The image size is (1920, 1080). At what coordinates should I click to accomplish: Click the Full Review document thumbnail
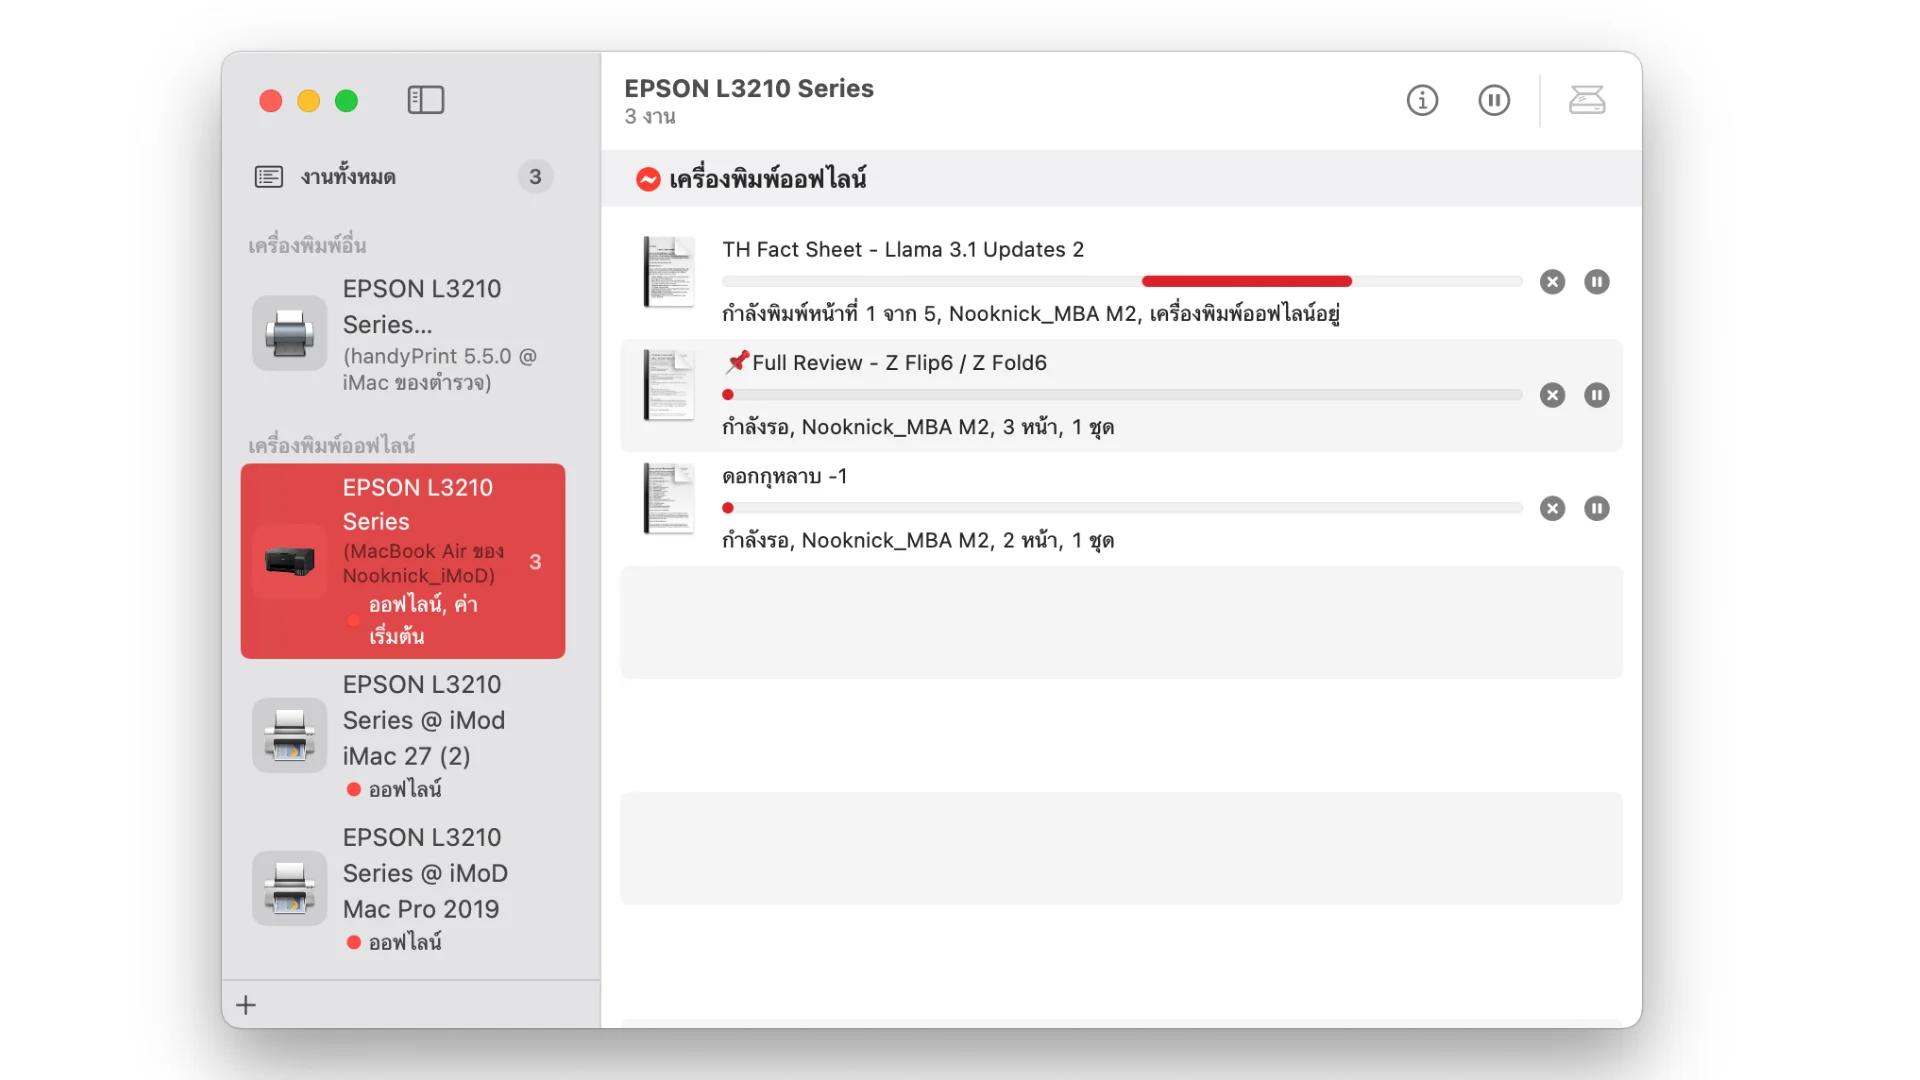tap(668, 385)
